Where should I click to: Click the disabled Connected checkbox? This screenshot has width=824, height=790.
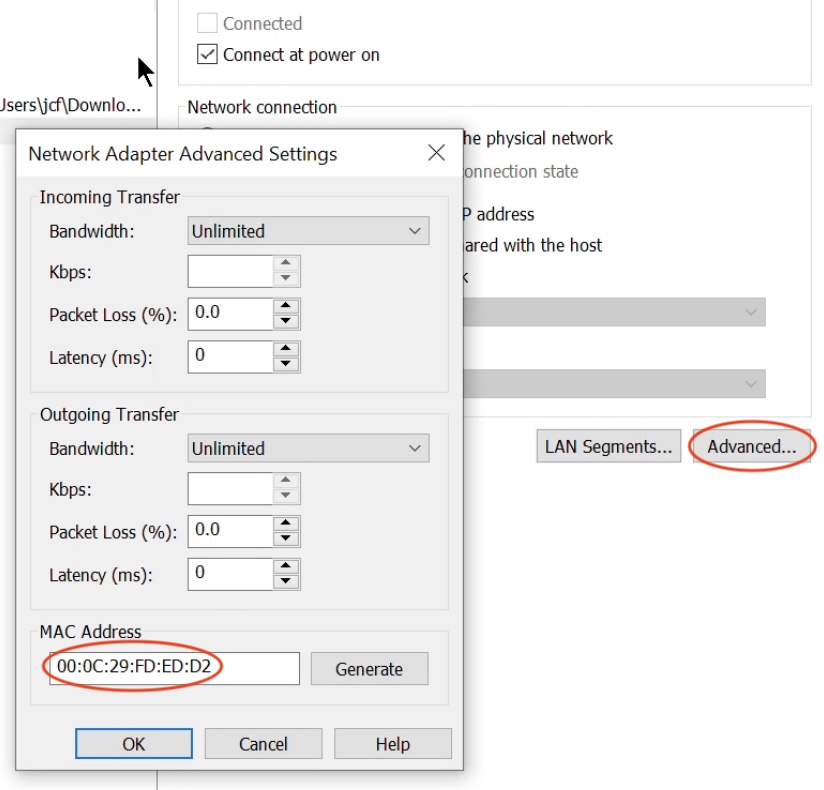point(207,23)
